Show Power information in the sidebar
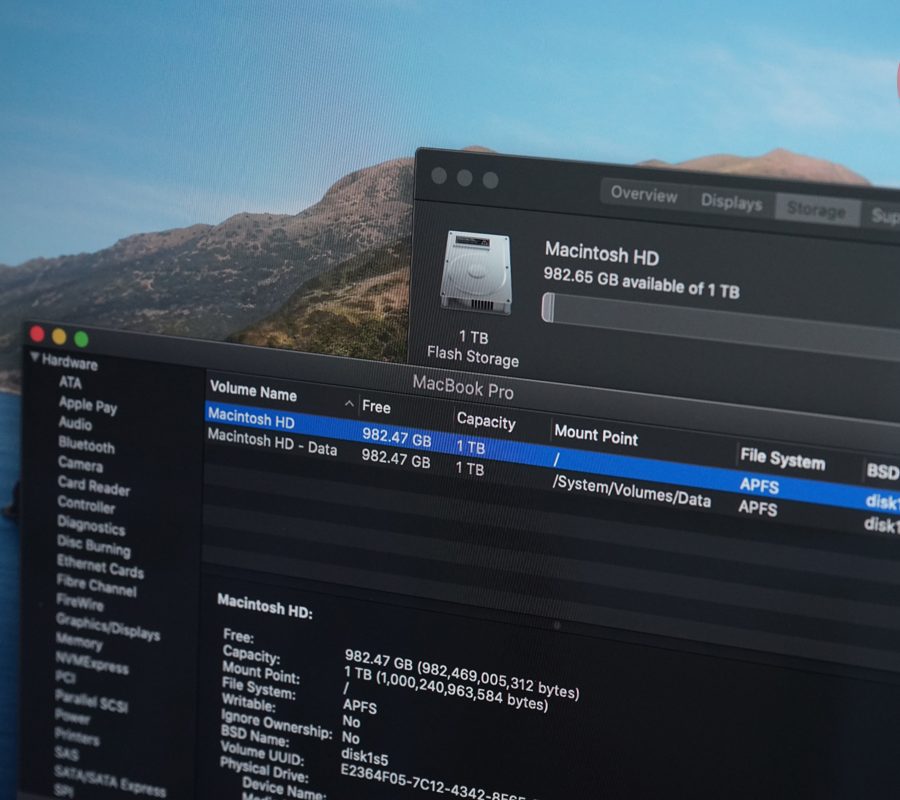This screenshot has width=900, height=800. tap(72, 716)
